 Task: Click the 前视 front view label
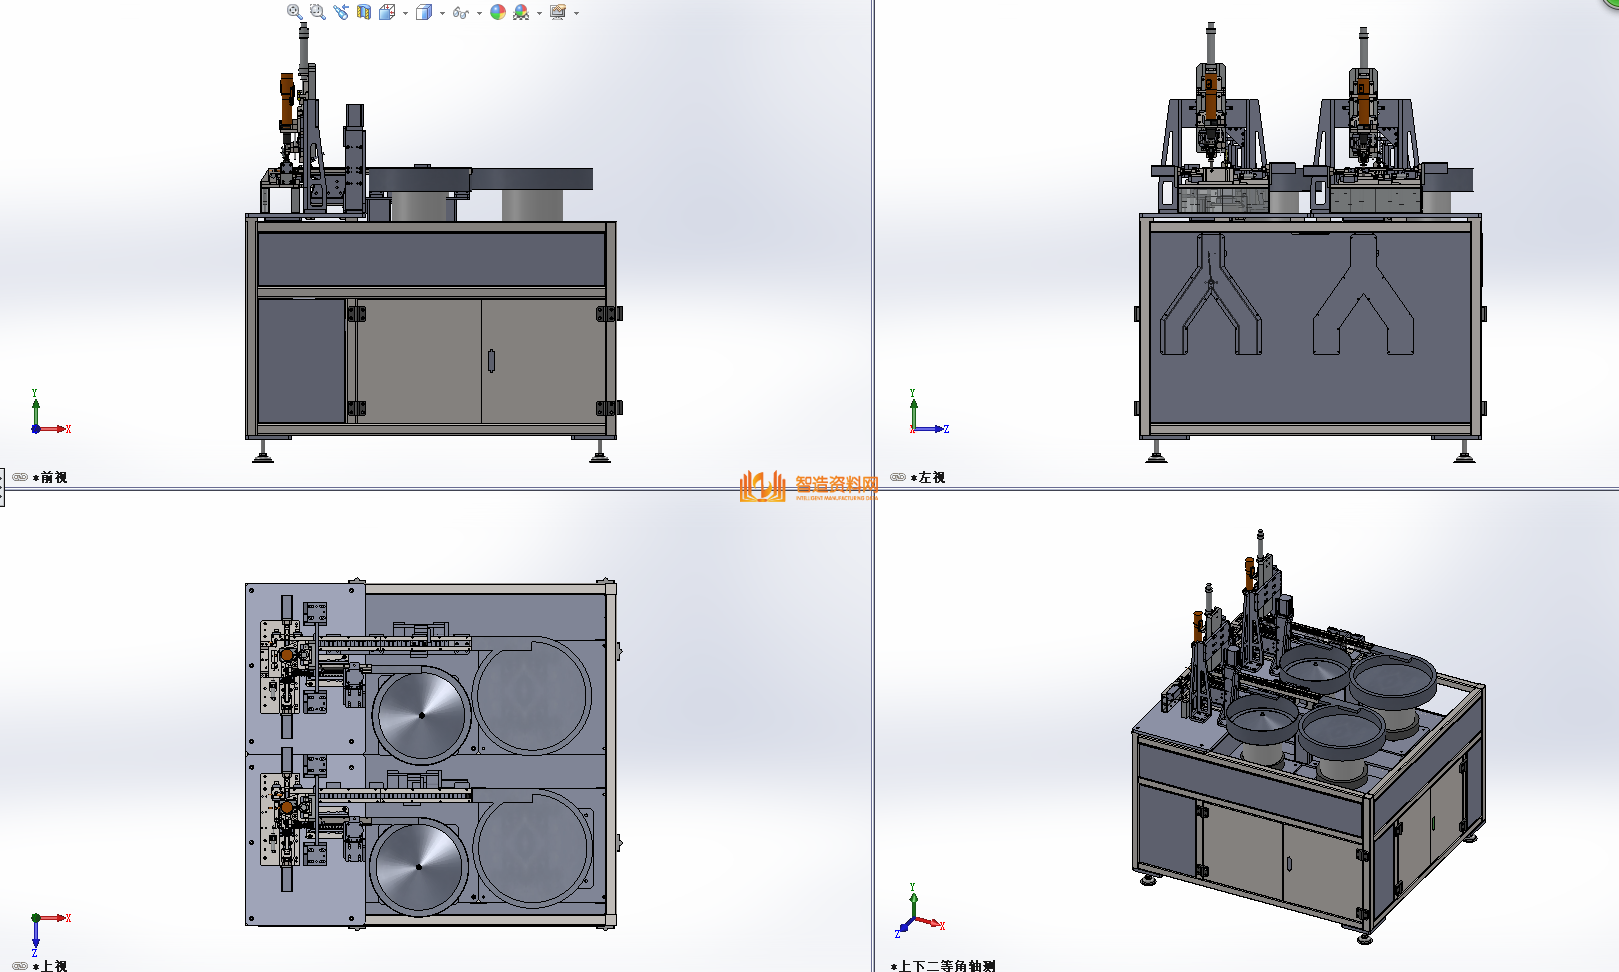(54, 478)
